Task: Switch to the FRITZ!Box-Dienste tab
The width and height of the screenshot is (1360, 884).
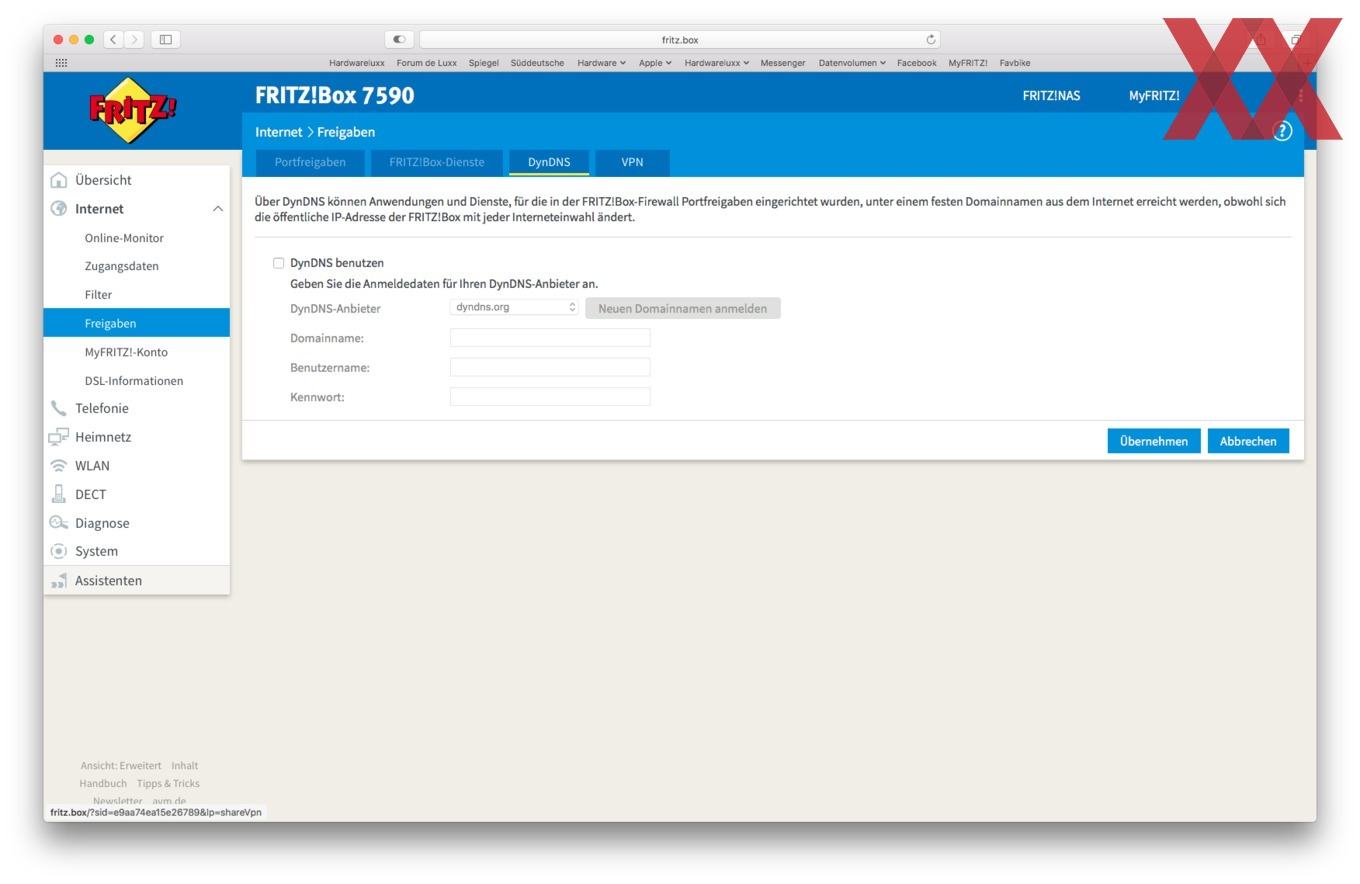Action: point(436,162)
